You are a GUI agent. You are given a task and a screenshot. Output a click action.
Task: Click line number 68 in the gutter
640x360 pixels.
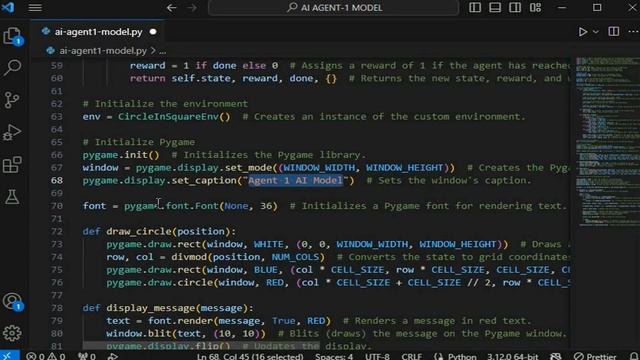pyautogui.click(x=57, y=180)
